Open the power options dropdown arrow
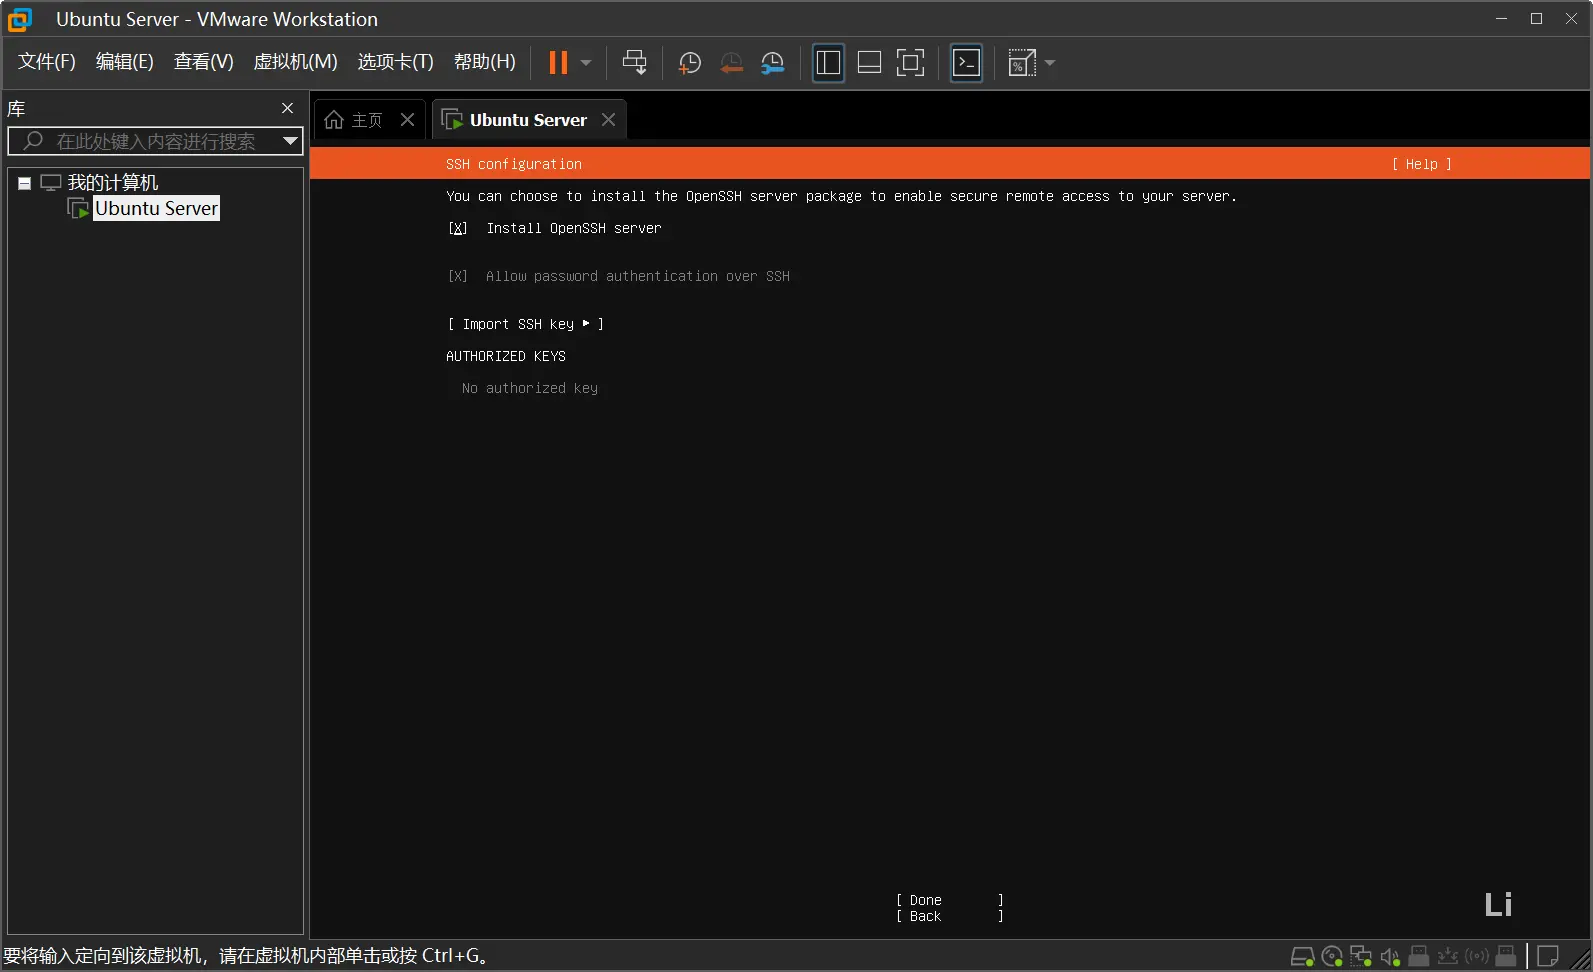Viewport: 1593px width, 972px height. pyautogui.click(x=586, y=63)
